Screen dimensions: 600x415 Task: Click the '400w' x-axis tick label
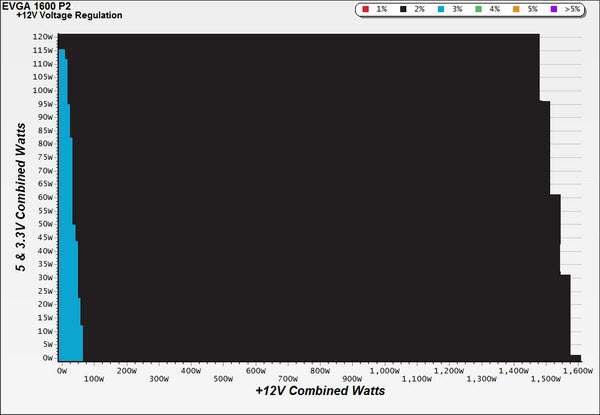pos(191,371)
